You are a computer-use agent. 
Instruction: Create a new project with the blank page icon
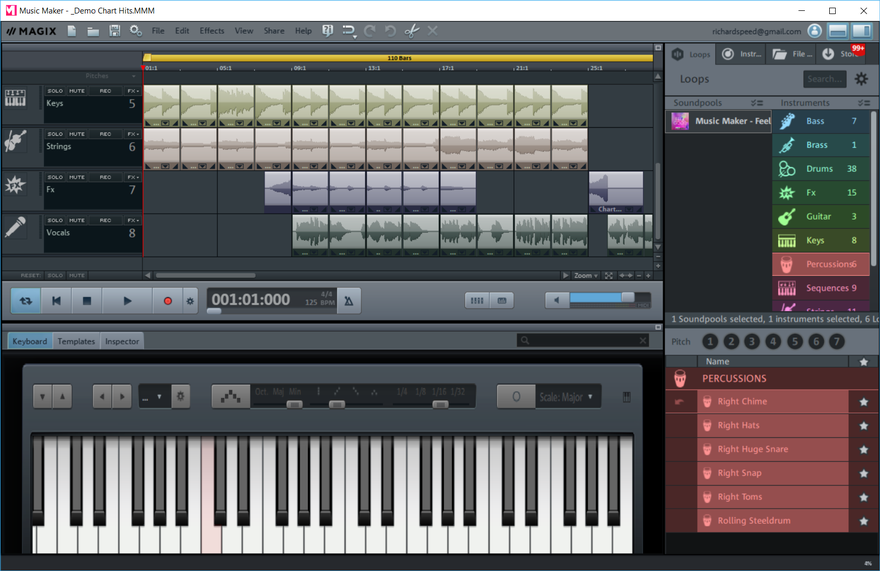(72, 31)
